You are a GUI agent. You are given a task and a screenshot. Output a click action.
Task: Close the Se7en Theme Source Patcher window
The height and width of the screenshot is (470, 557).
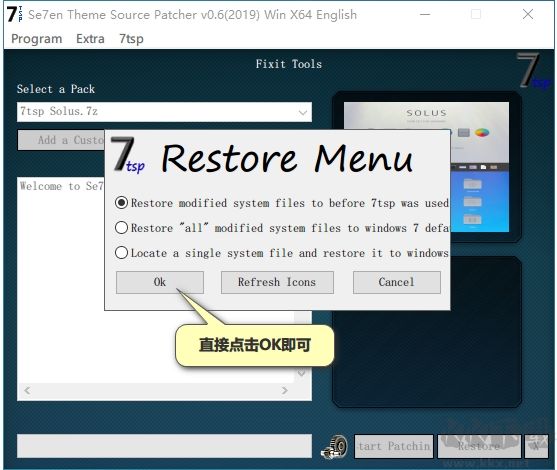coord(528,15)
